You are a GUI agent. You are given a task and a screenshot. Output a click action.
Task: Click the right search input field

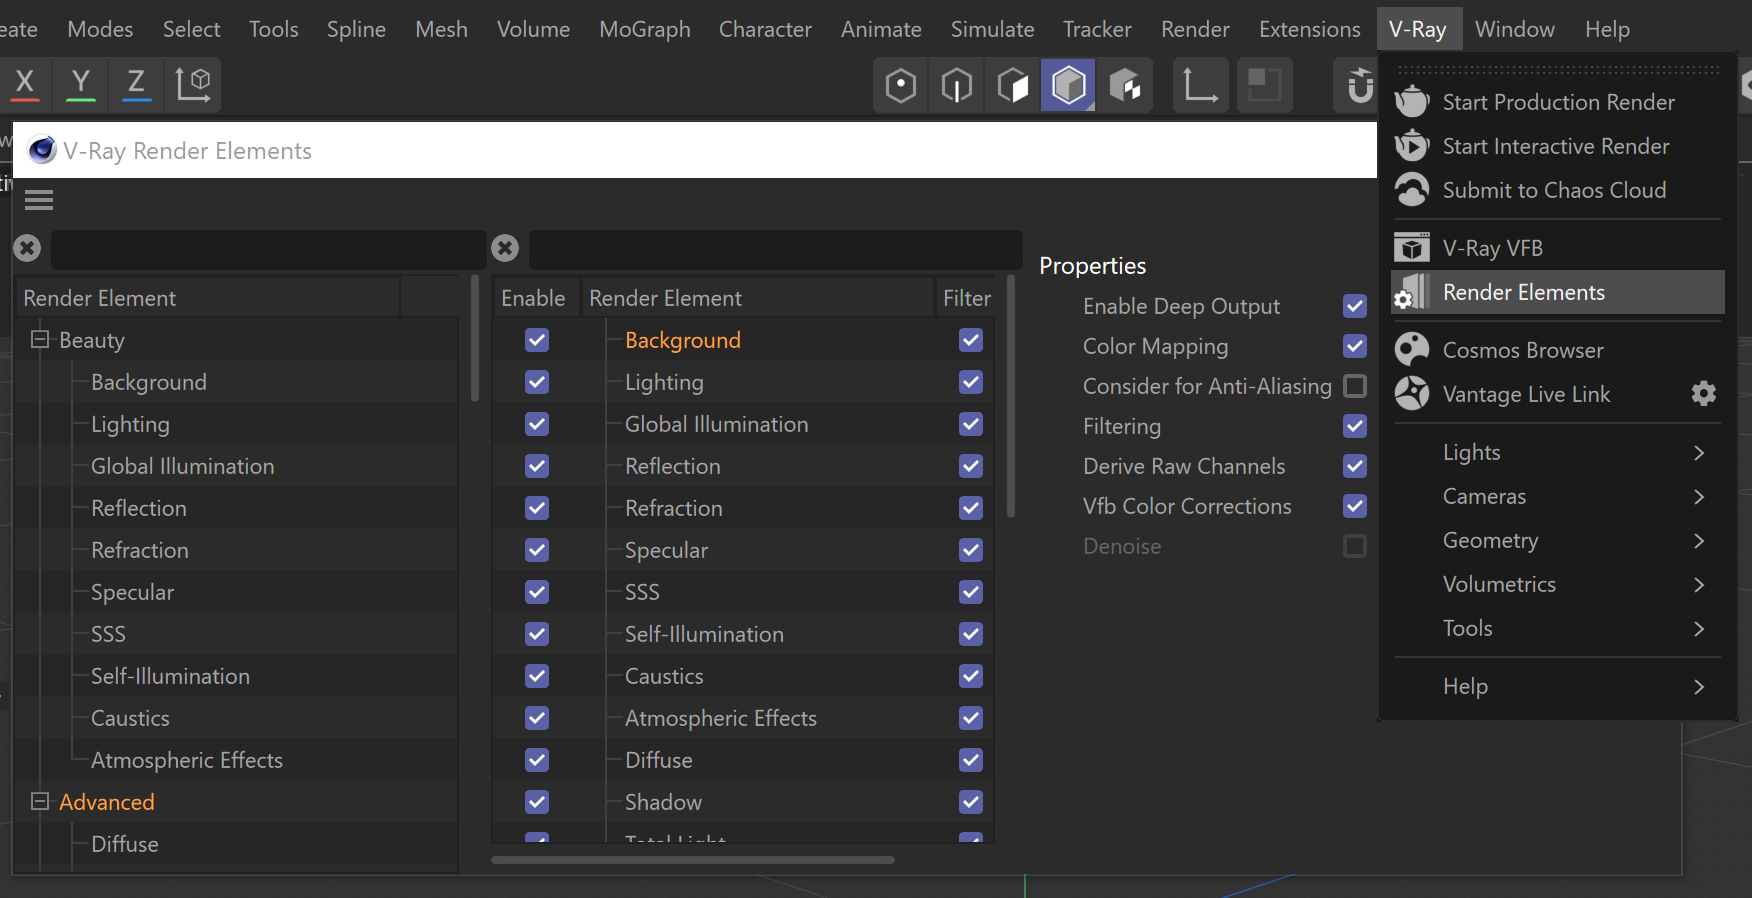(x=775, y=249)
